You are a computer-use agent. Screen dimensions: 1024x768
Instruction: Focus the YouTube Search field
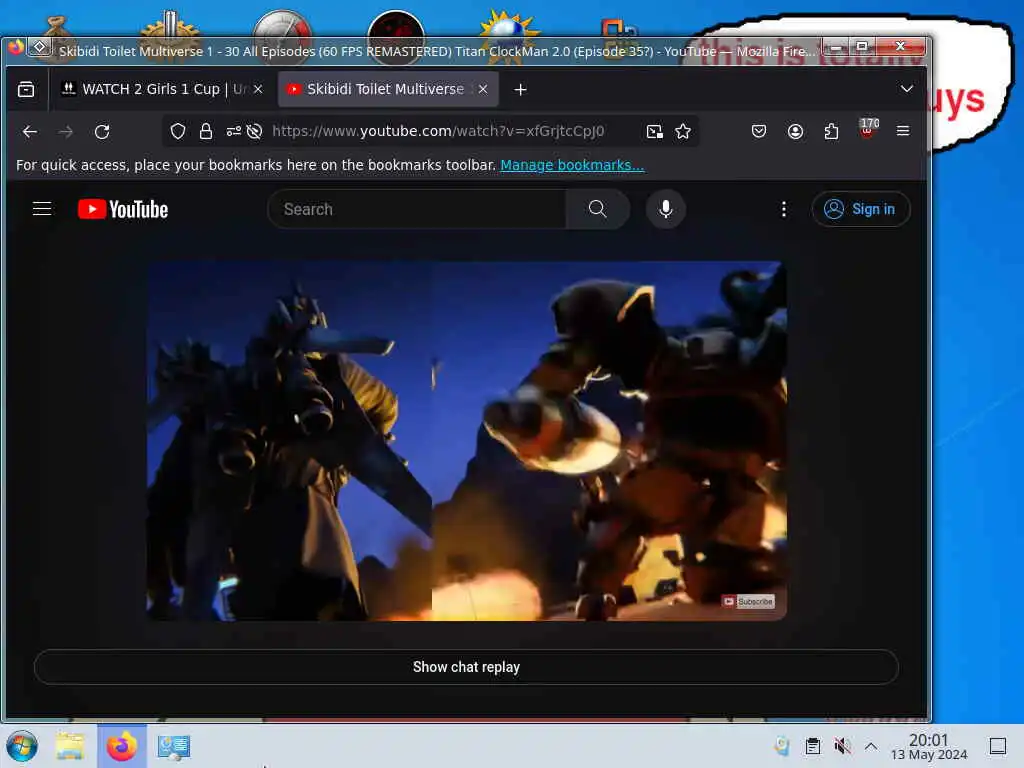point(417,209)
